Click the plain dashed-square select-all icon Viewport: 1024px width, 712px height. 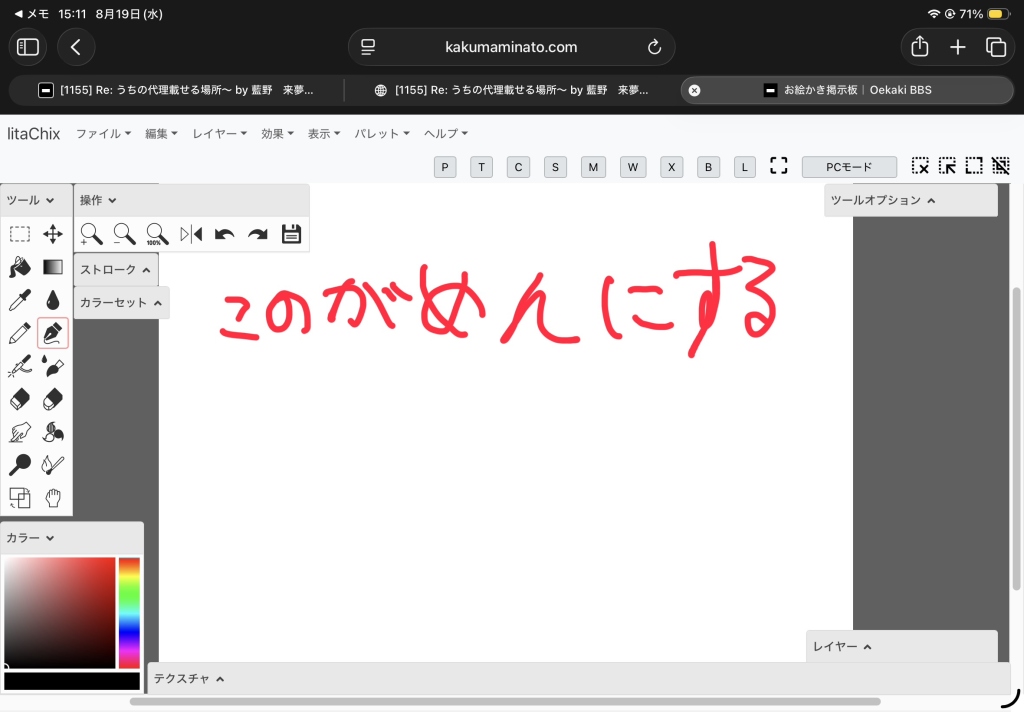coord(974,166)
